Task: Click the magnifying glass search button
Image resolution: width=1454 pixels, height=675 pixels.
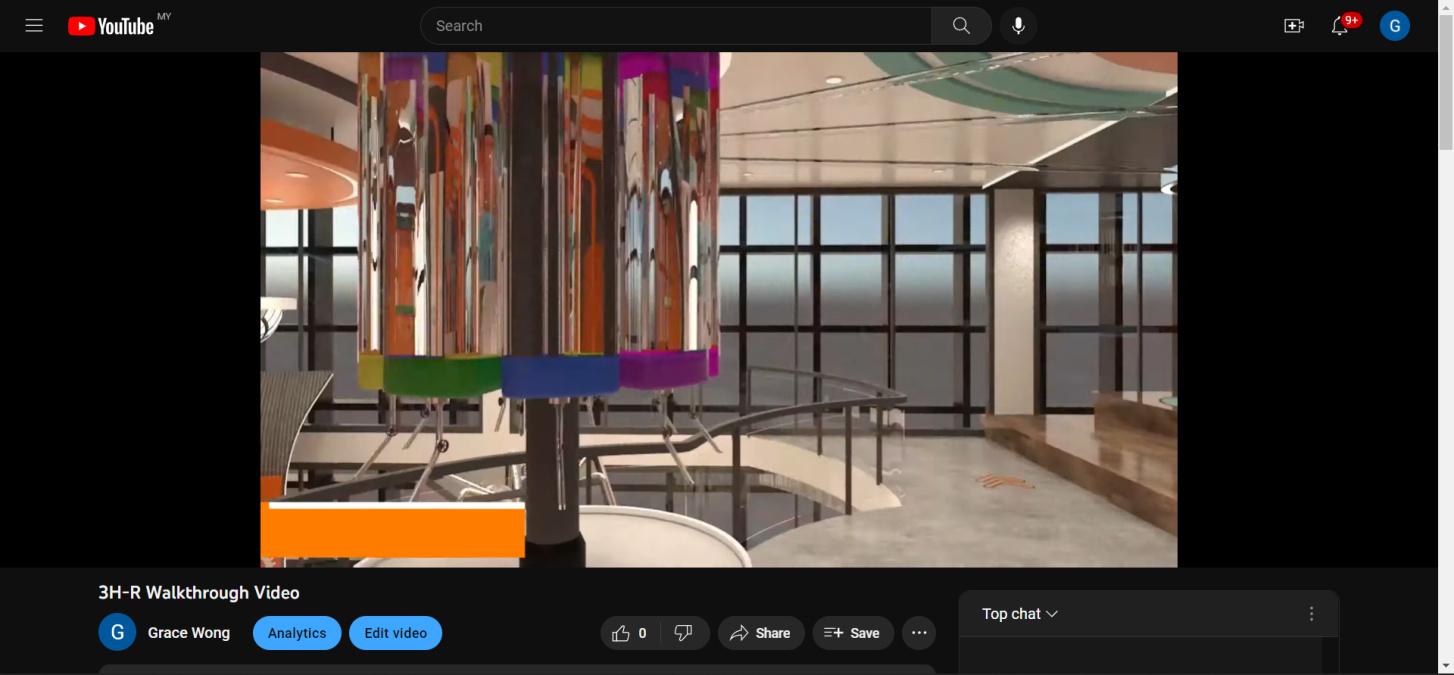Action: 961,26
